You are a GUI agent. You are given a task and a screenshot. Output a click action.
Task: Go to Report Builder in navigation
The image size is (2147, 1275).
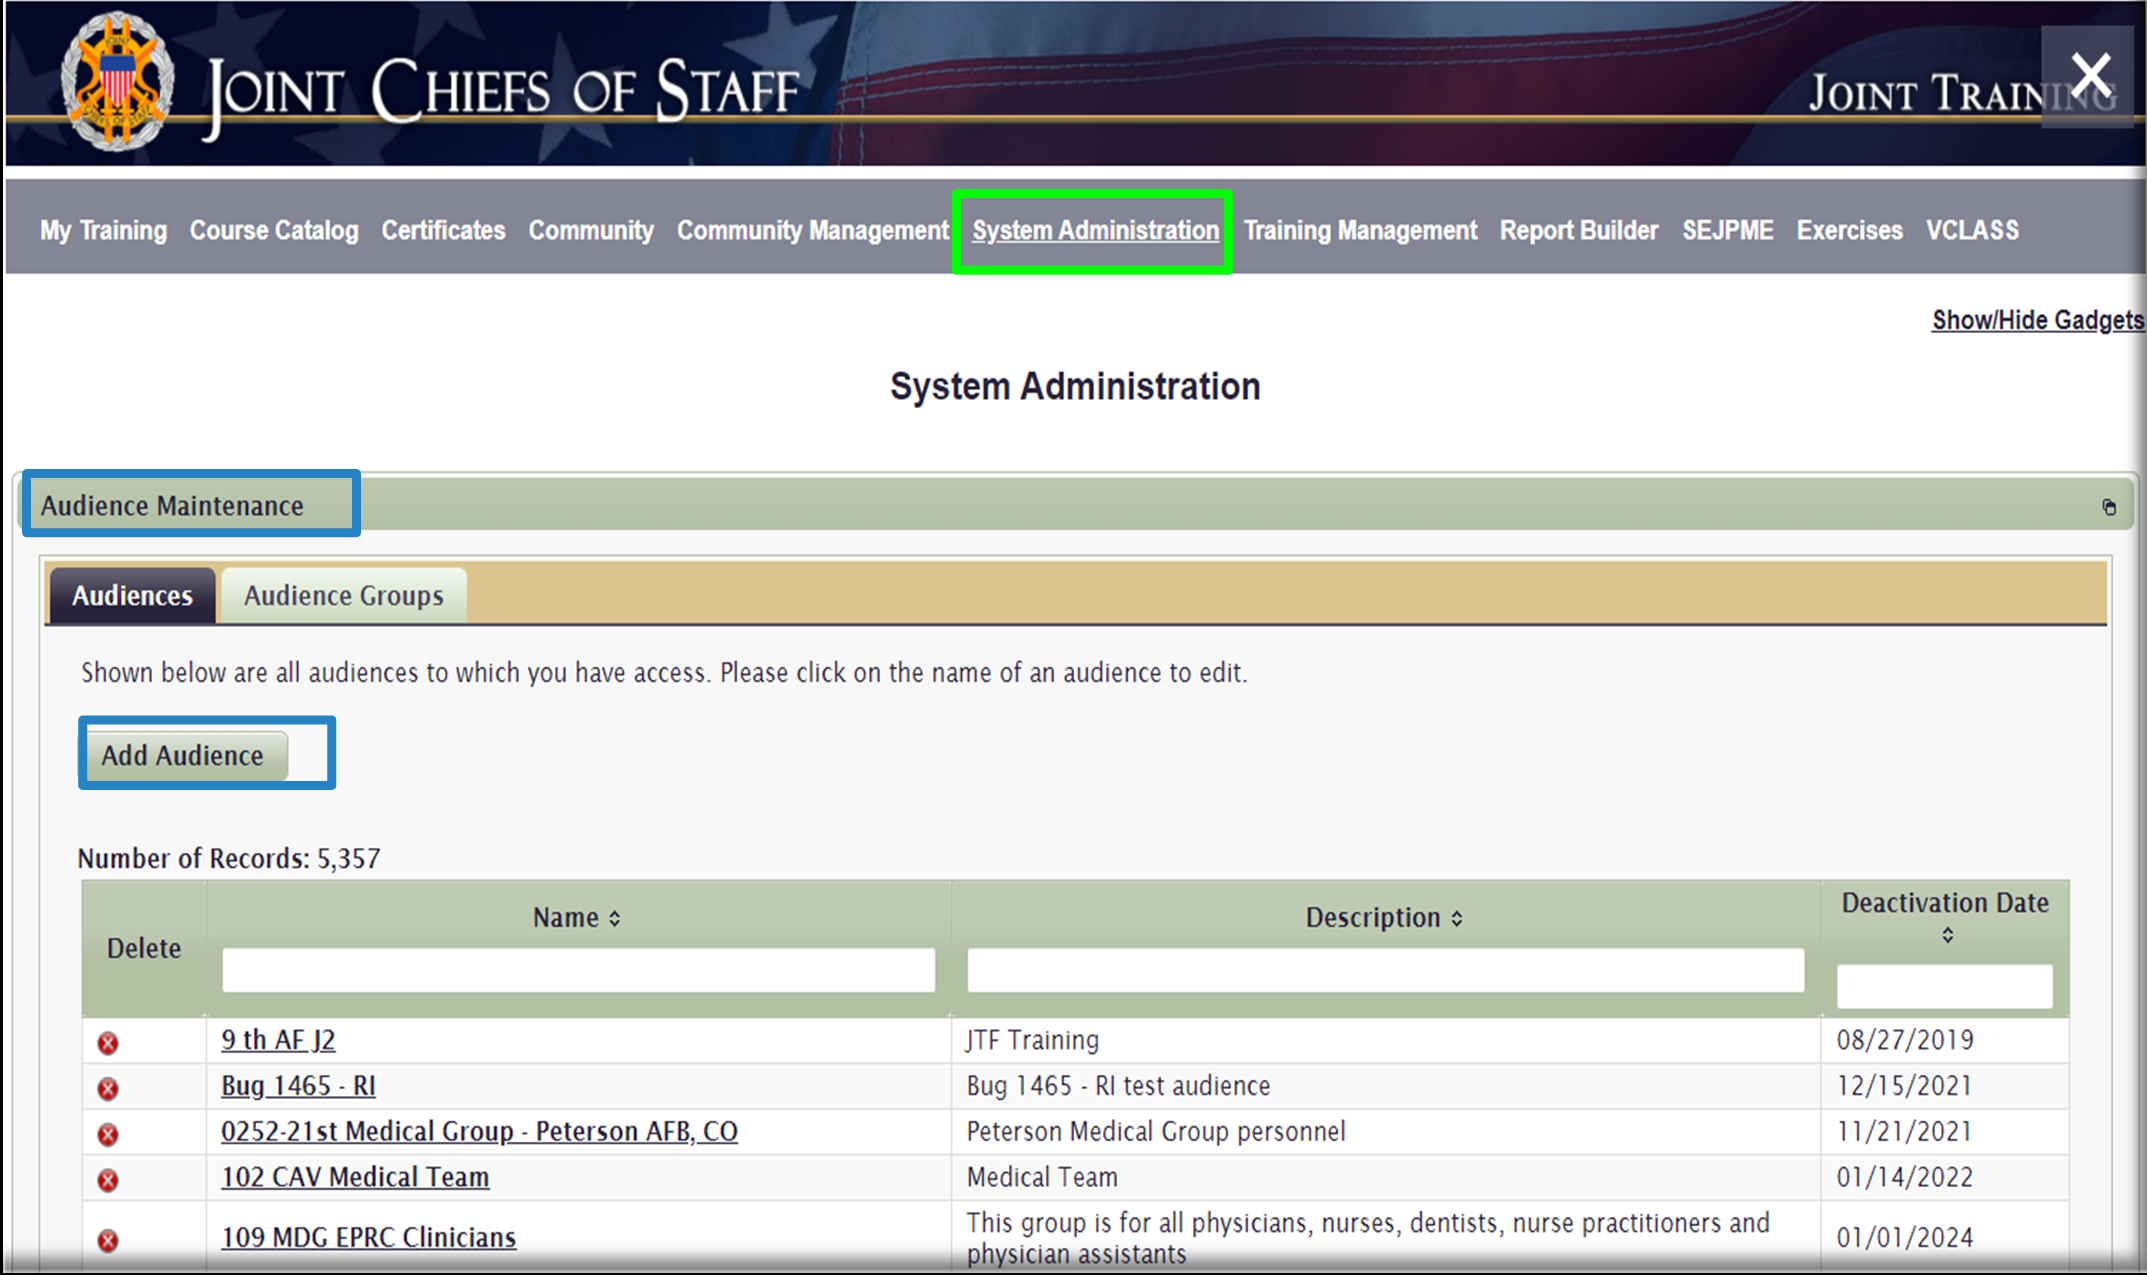click(x=1578, y=231)
